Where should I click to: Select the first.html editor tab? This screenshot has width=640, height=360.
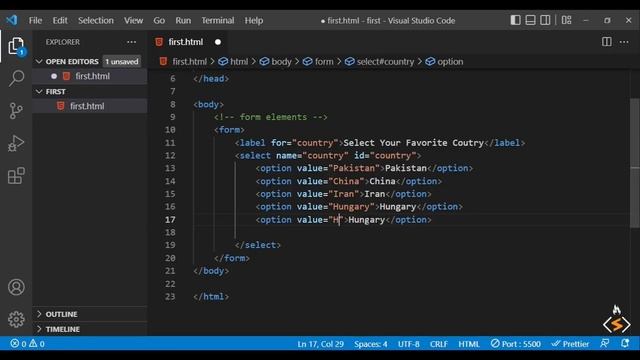click(x=188, y=42)
